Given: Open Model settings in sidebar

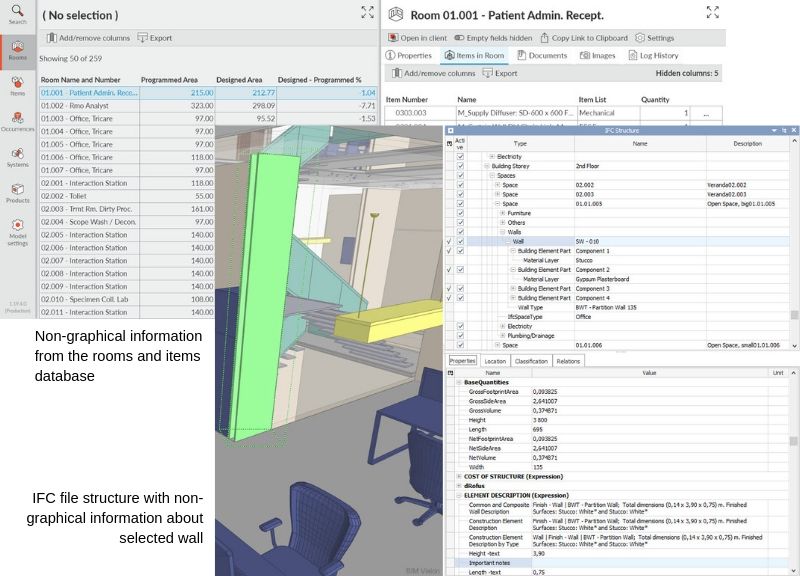Looking at the screenshot, I should [17, 232].
